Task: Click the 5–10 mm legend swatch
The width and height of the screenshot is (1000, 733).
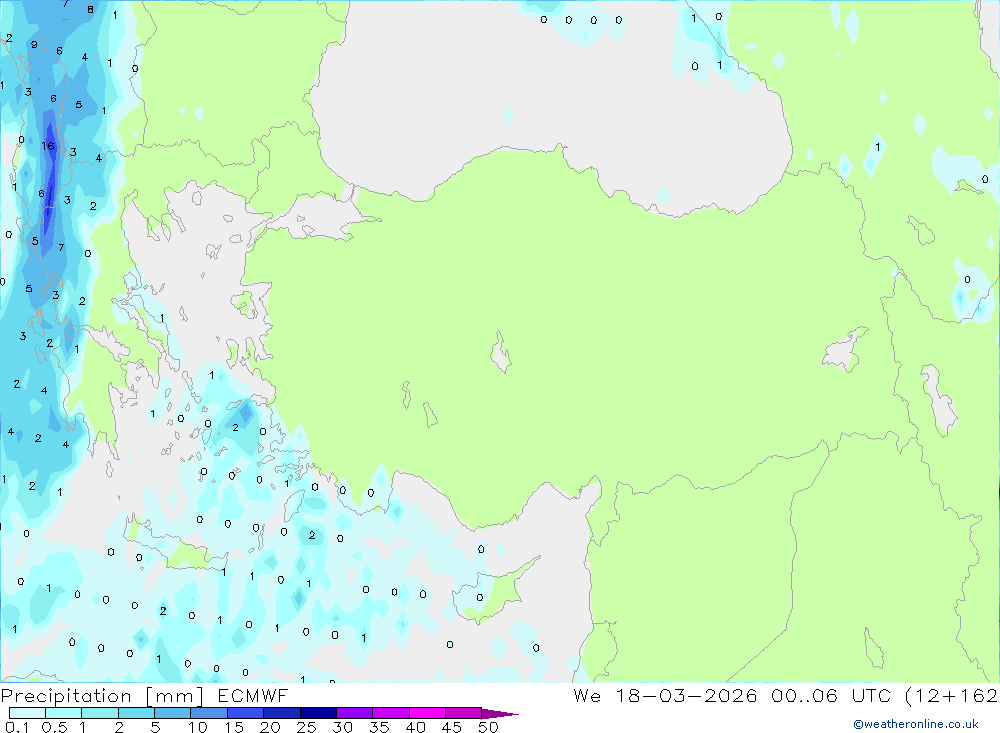Action: click(173, 713)
